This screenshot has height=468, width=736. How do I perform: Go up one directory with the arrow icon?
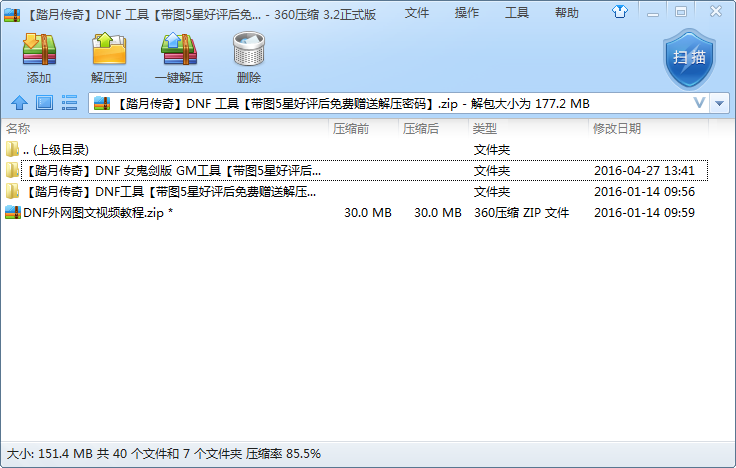(18, 103)
